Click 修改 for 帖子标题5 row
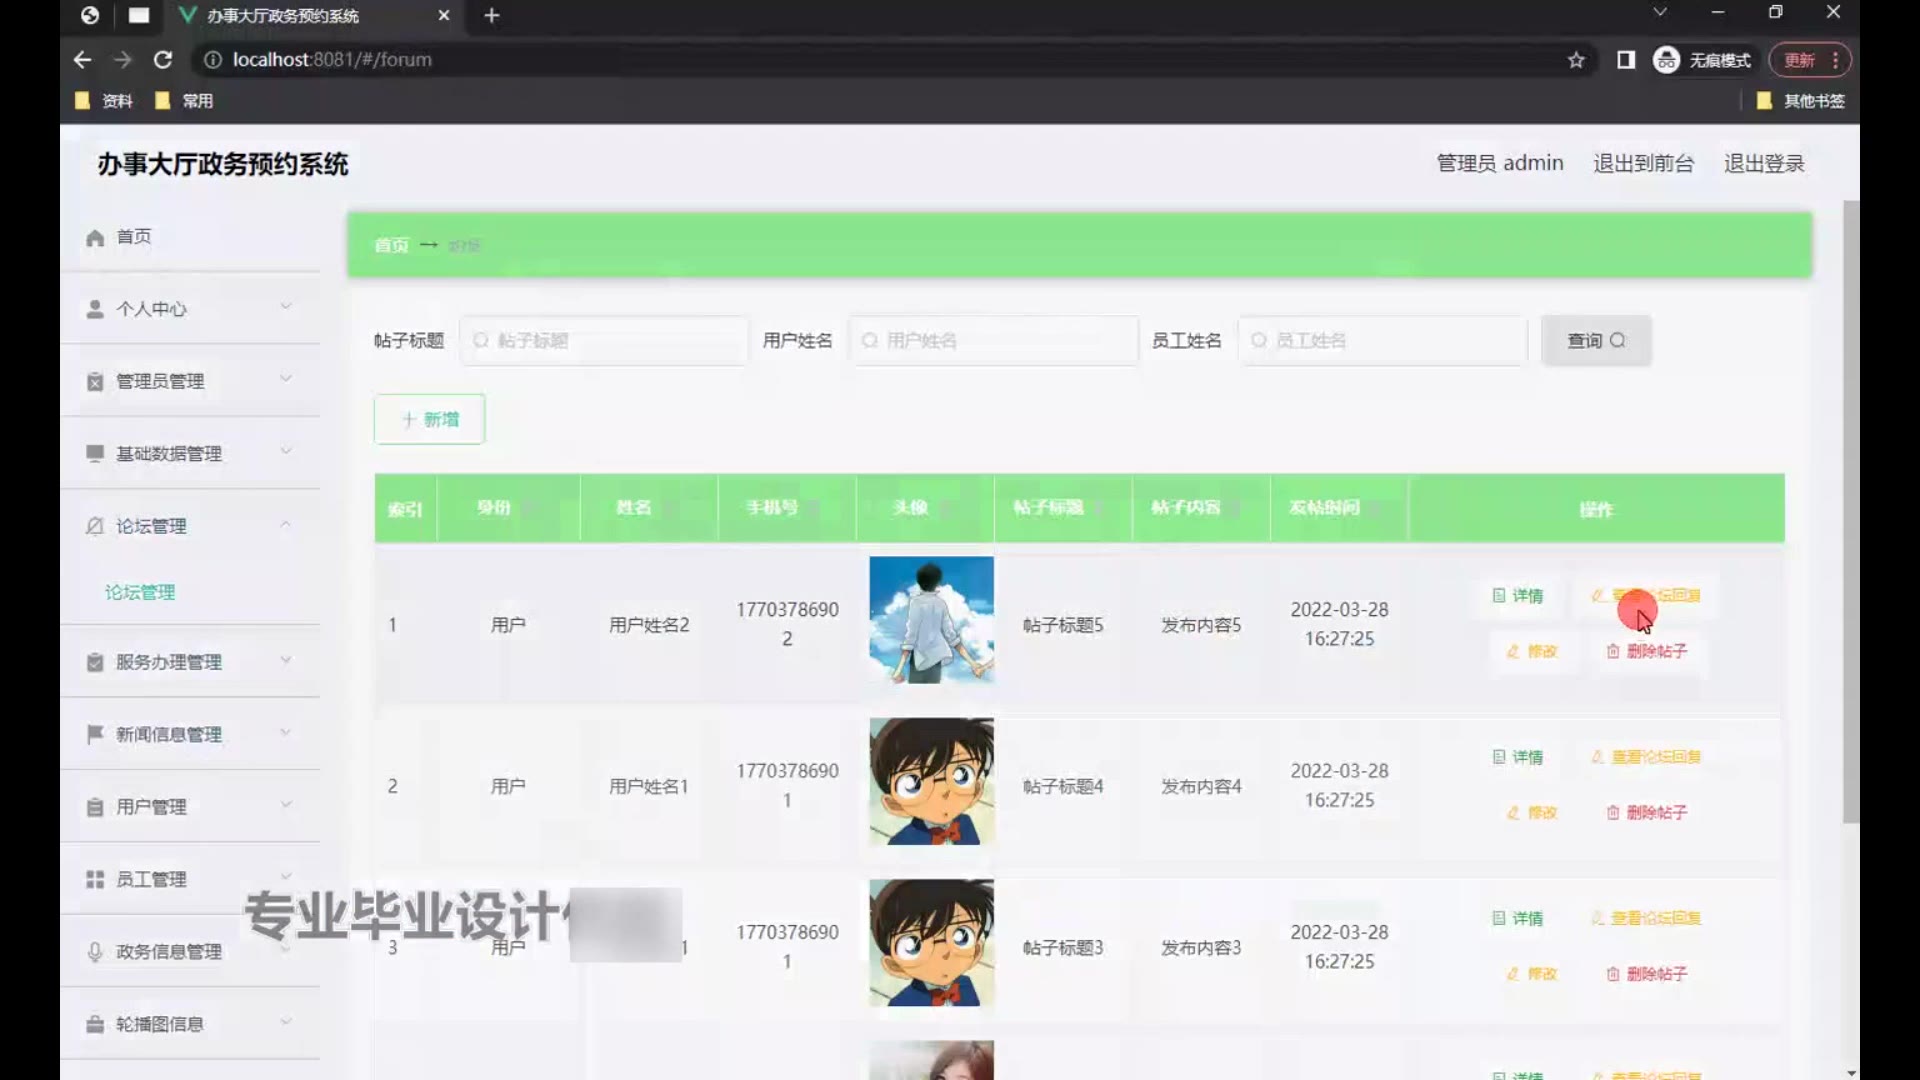Image resolution: width=1920 pixels, height=1080 pixels. pyautogui.click(x=1531, y=651)
